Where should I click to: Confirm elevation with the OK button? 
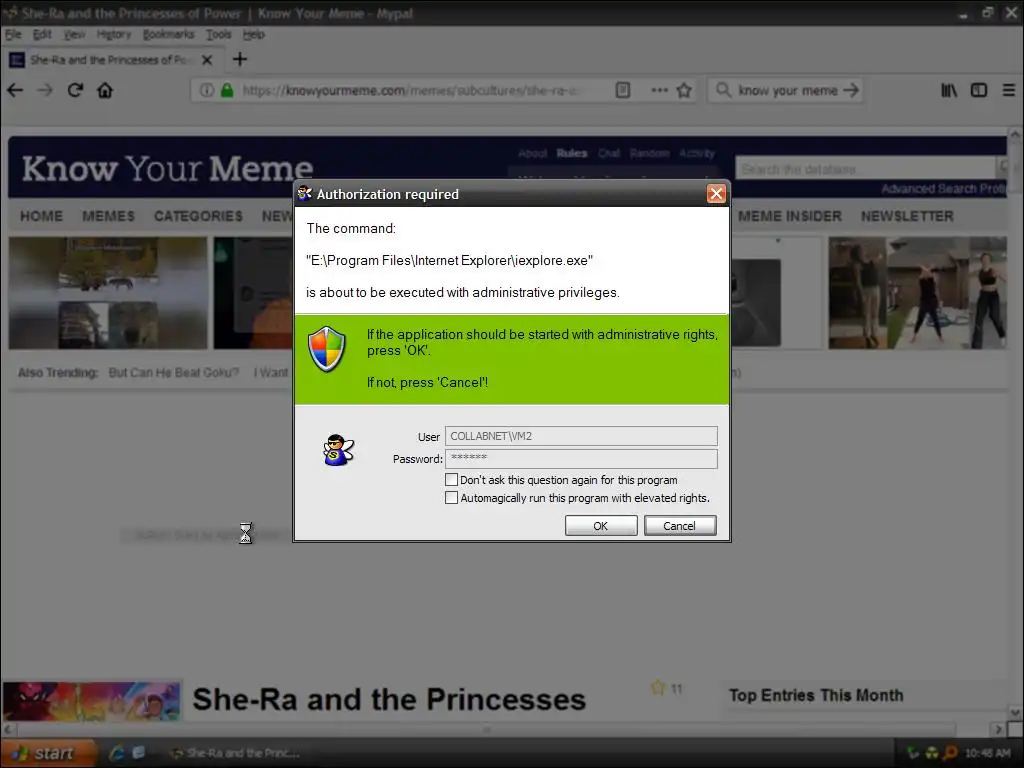[601, 526]
